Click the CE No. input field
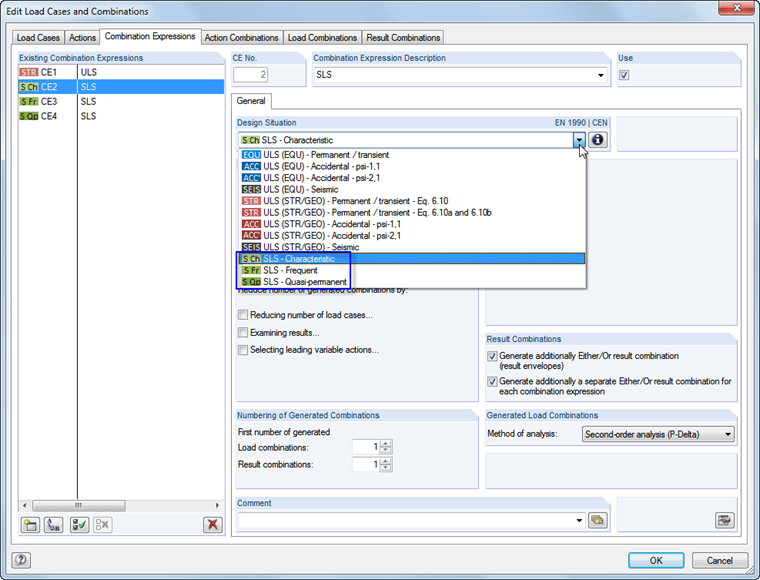760x580 pixels. (x=250, y=75)
